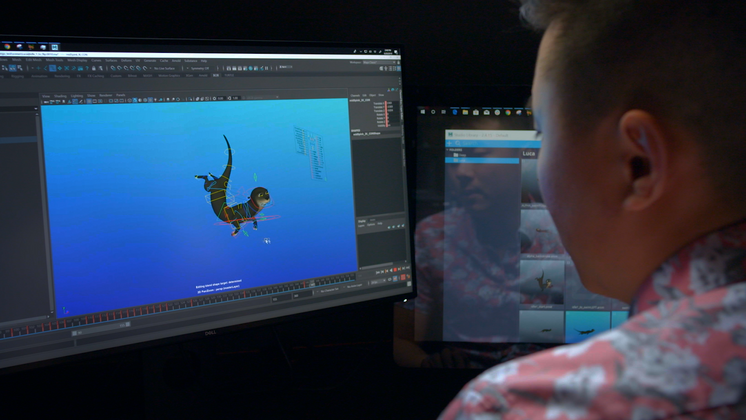Screen dimensions: 746x420
Task: Go to end of playback range
Action: click(x=408, y=268)
